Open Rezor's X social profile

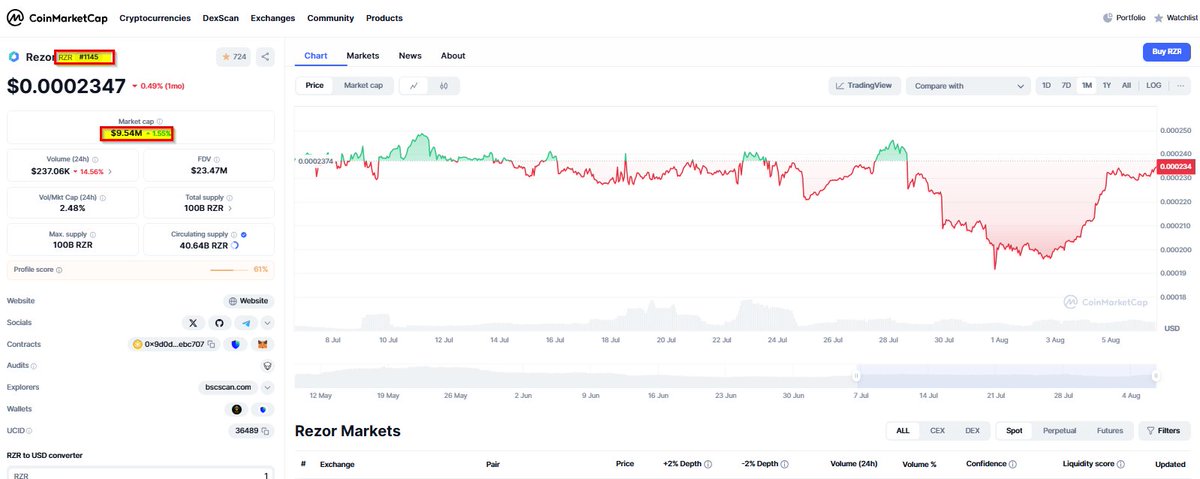tap(195, 323)
